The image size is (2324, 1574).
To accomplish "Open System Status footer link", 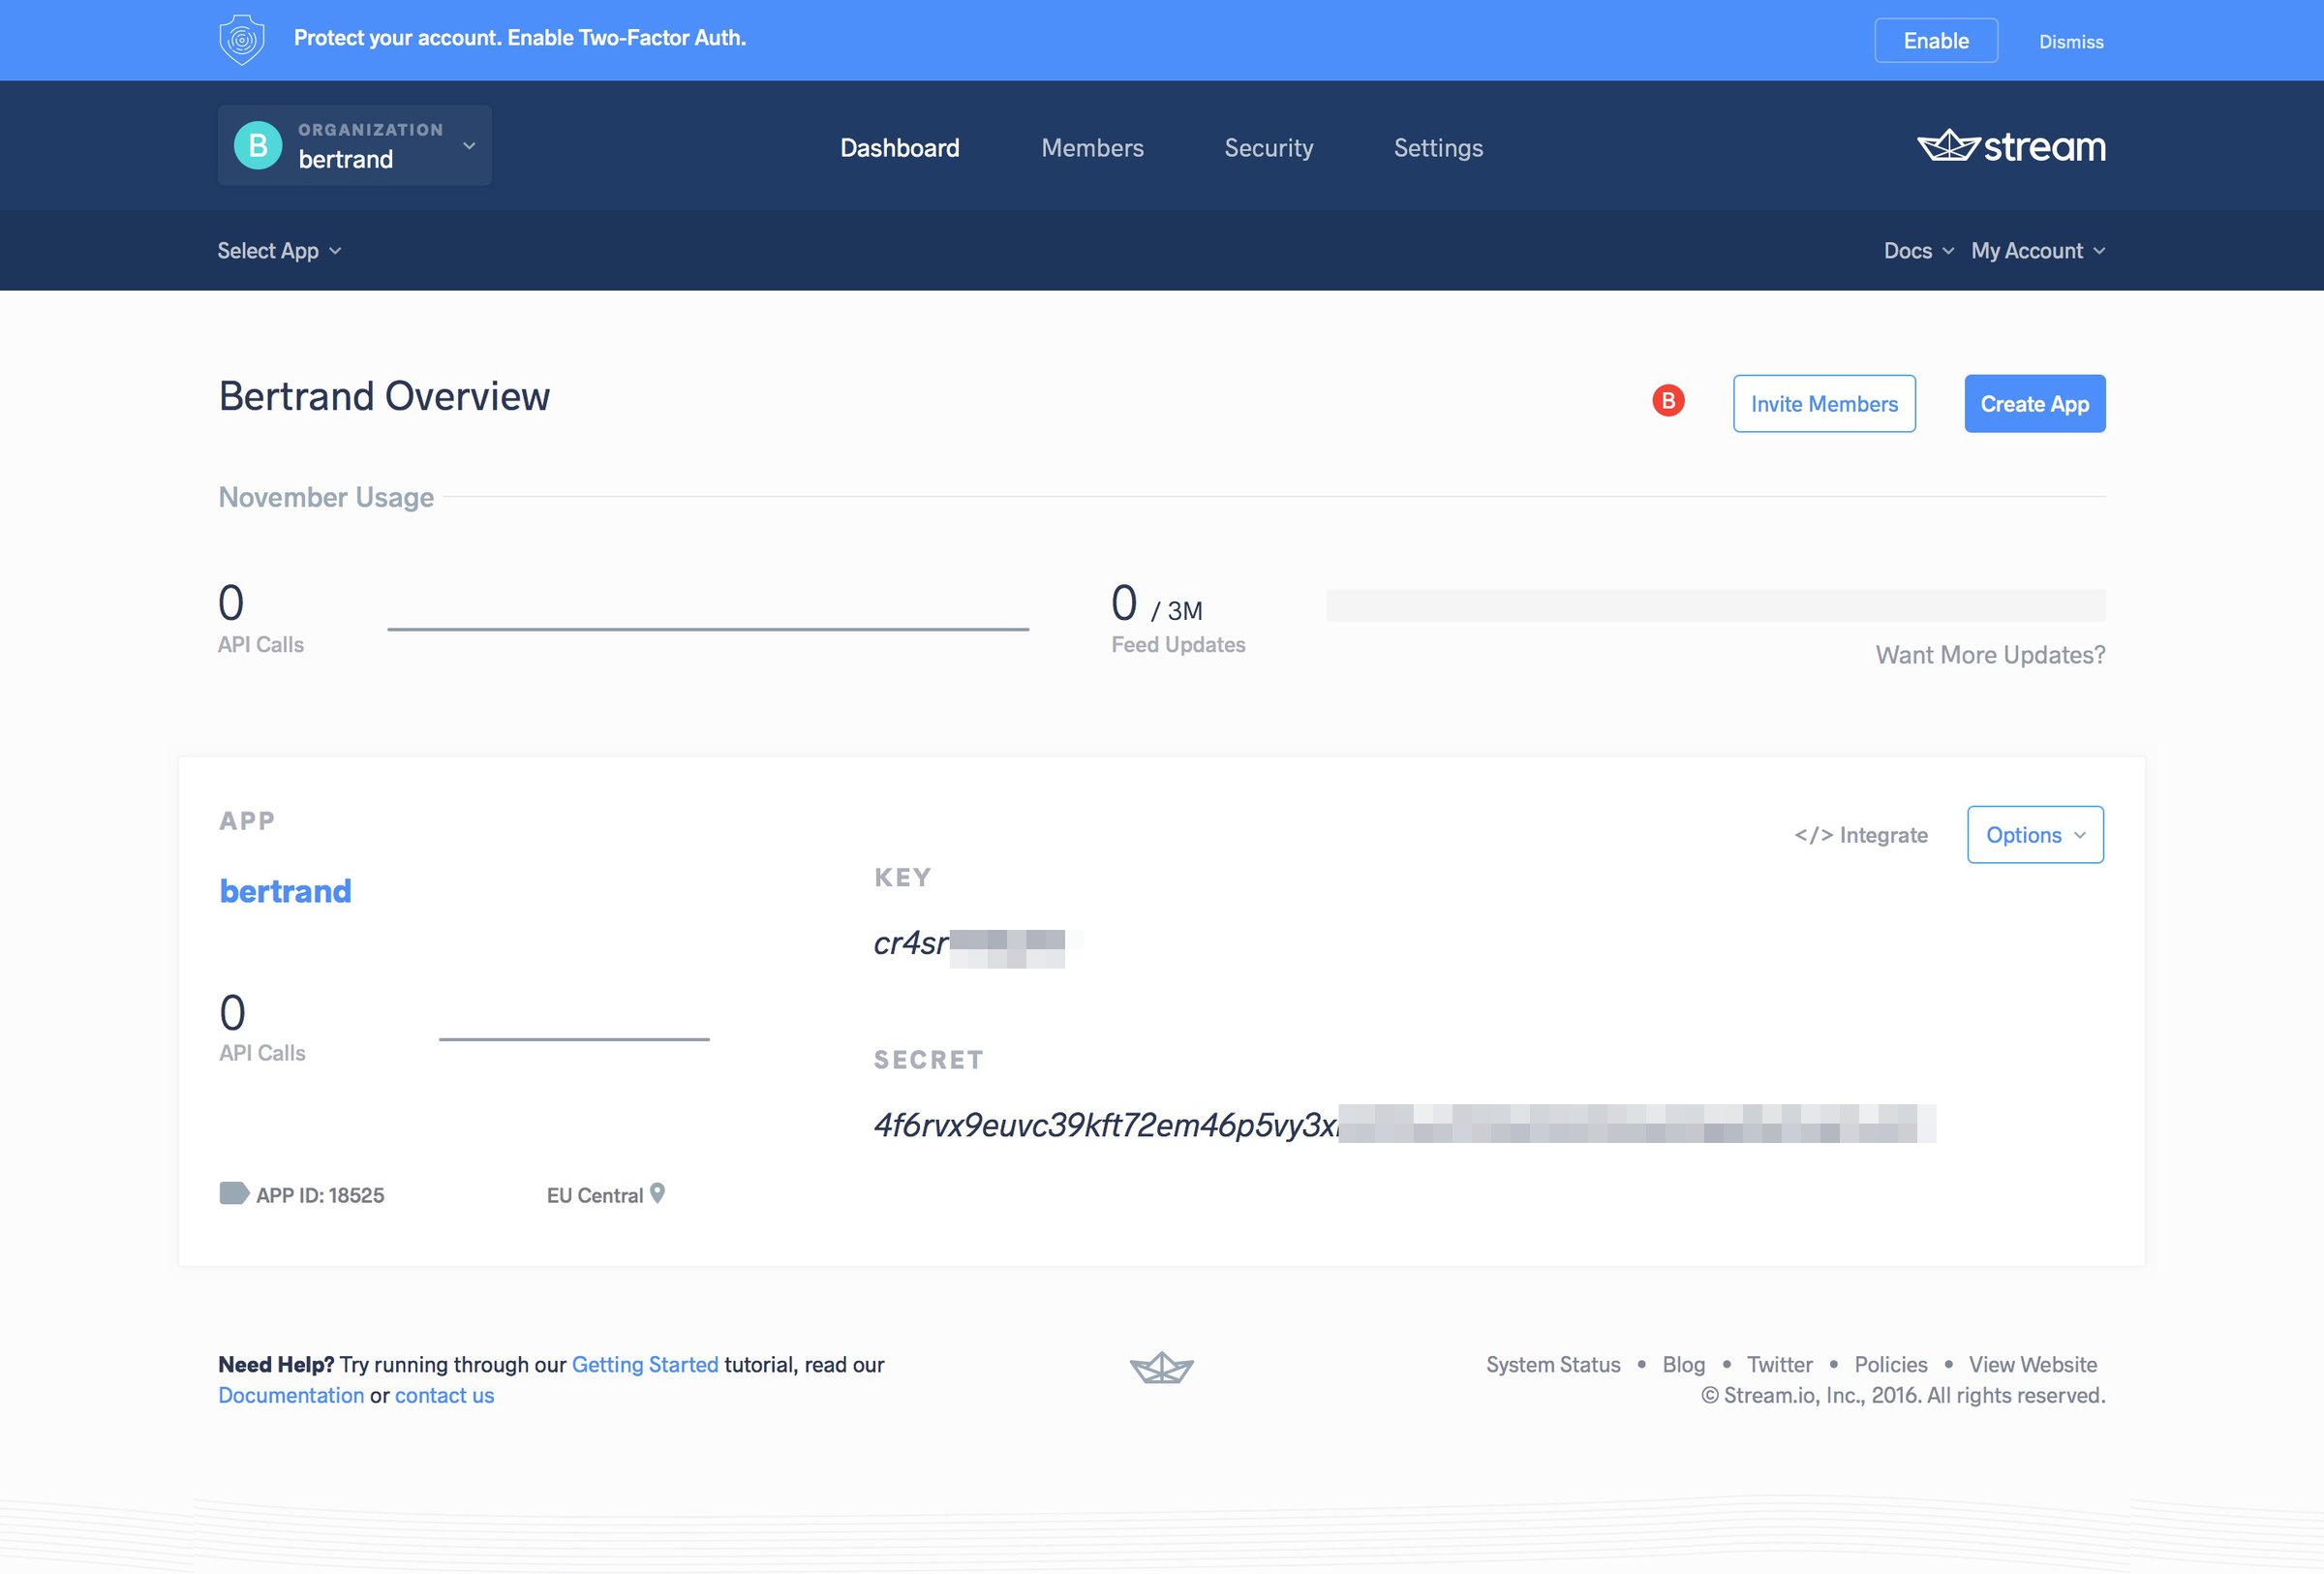I will pos(1553,1365).
